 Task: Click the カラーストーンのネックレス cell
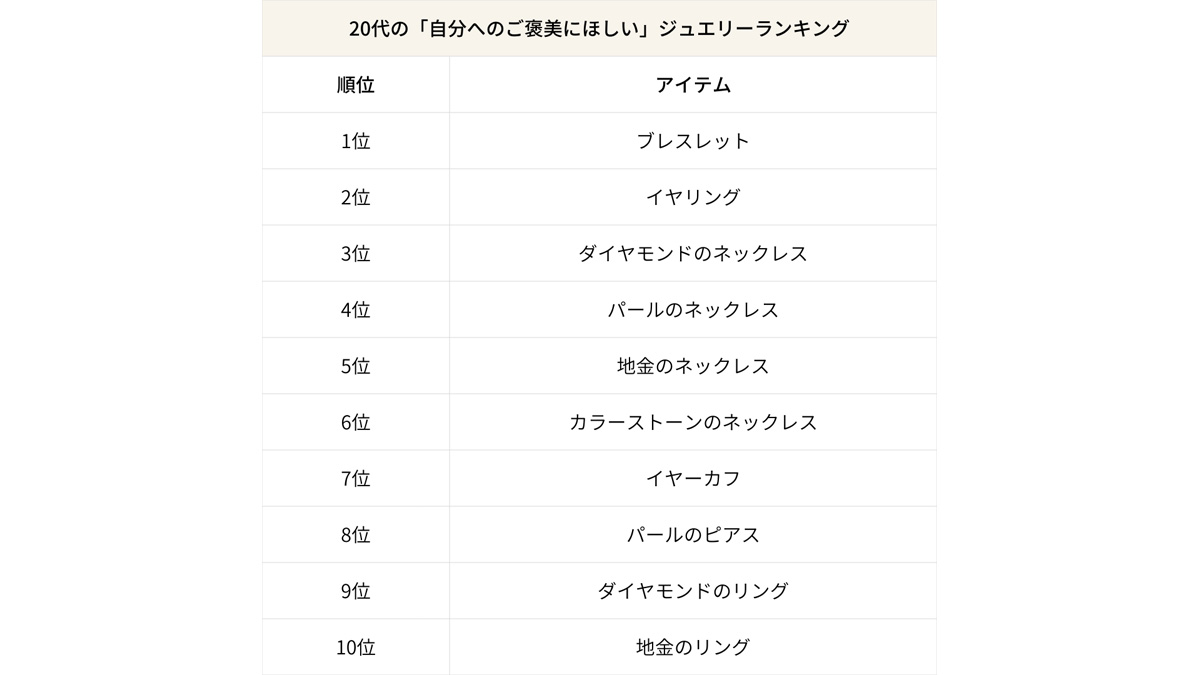(693, 422)
